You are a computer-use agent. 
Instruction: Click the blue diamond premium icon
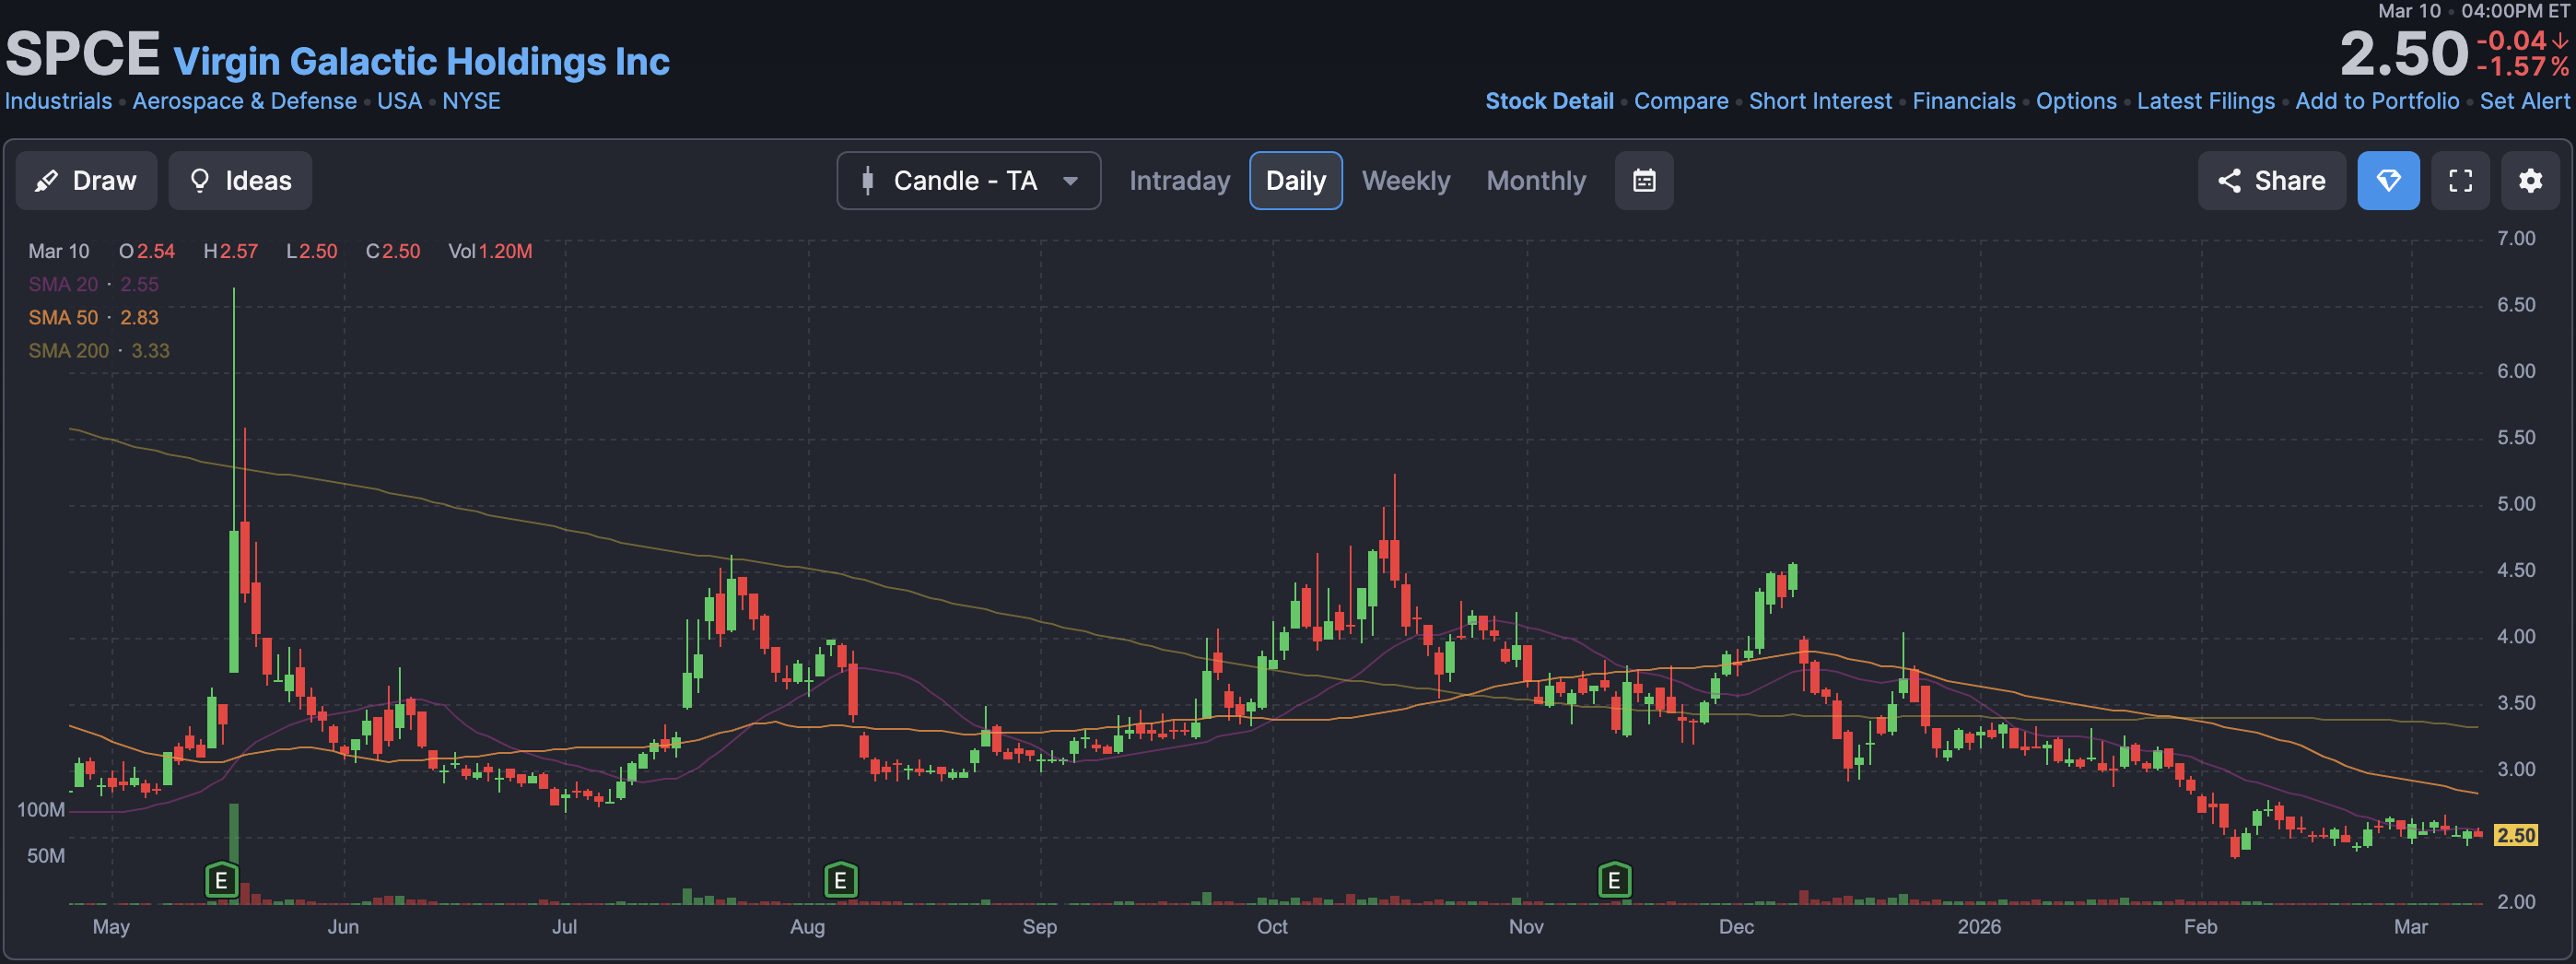[2388, 181]
